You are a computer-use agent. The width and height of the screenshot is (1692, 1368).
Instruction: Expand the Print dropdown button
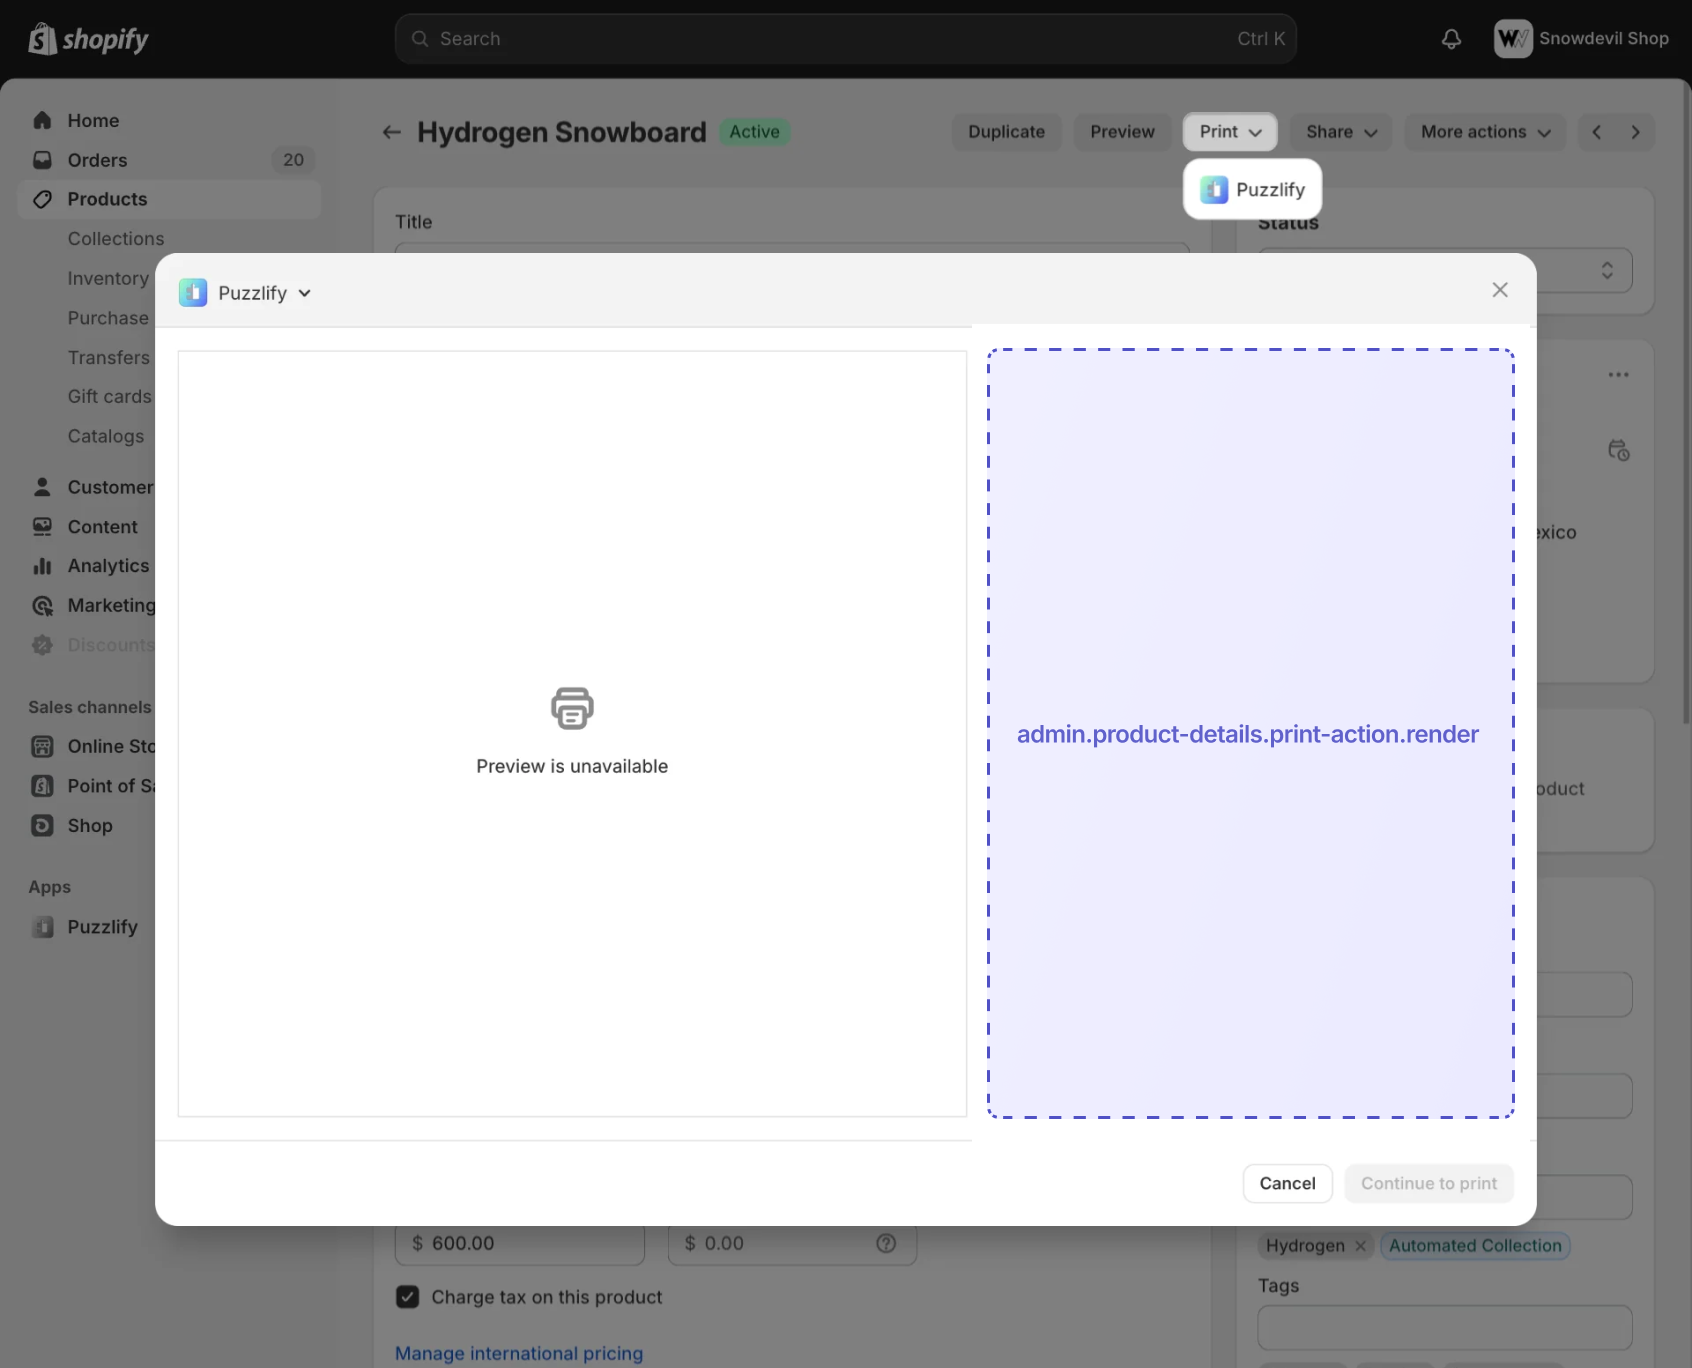[1230, 132]
